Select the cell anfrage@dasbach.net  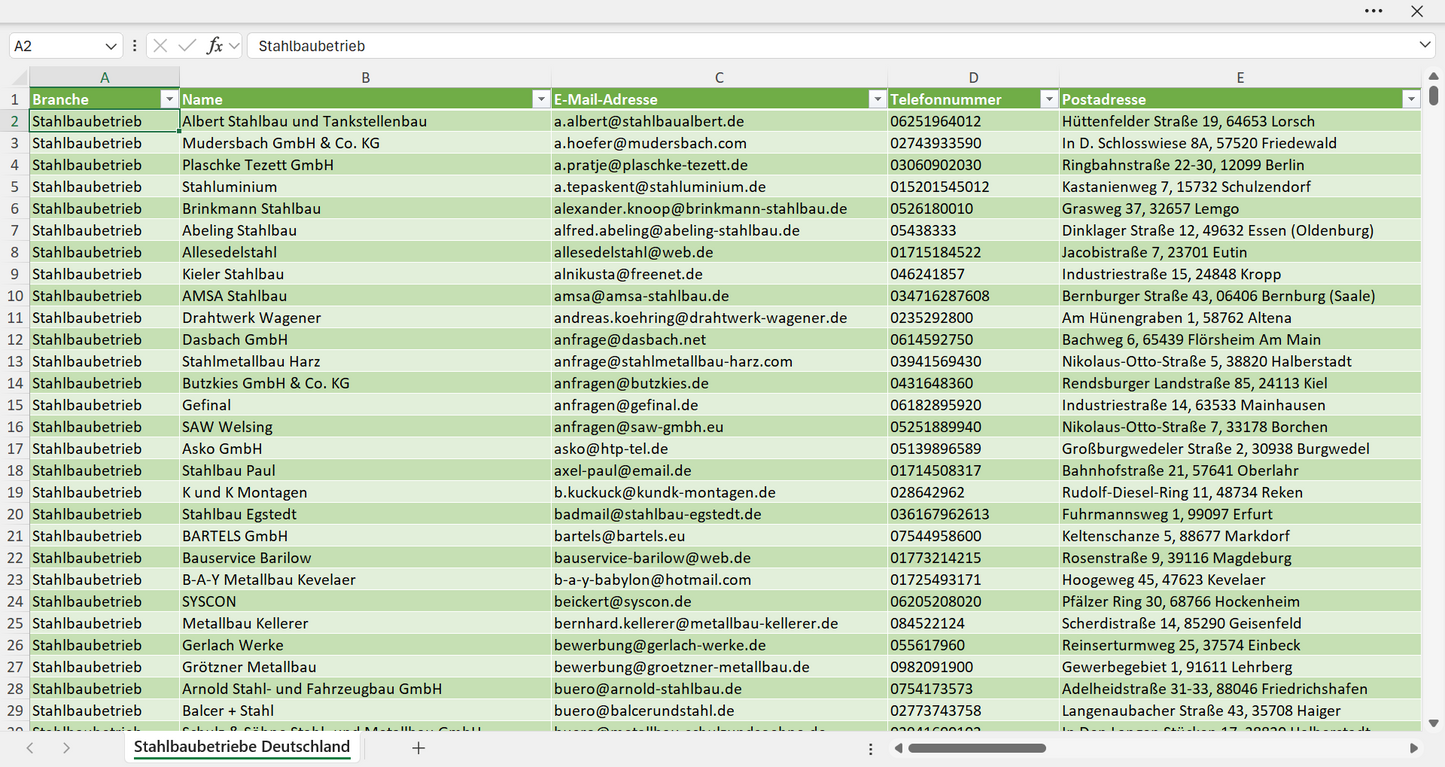719,339
